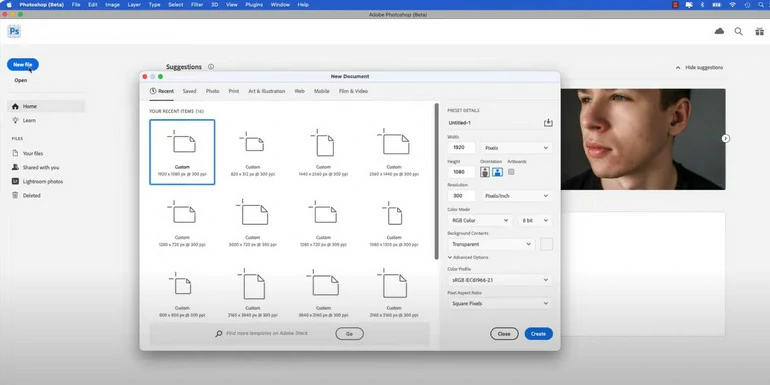Click the Resolution input field

point(461,196)
